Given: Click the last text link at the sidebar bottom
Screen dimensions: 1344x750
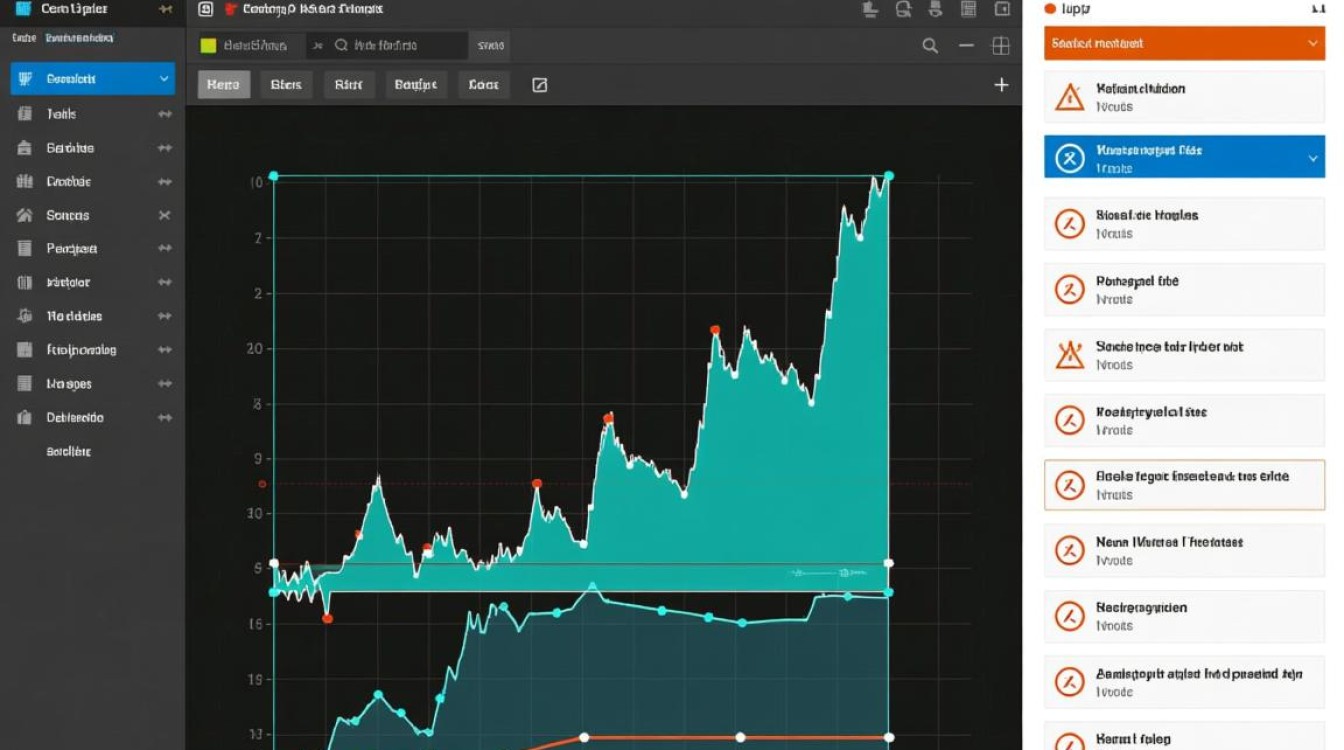Looking at the screenshot, I should (x=68, y=452).
